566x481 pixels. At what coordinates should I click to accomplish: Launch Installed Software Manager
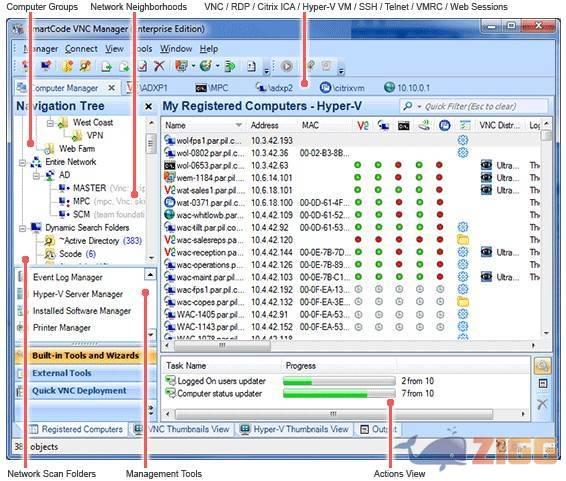(x=82, y=311)
